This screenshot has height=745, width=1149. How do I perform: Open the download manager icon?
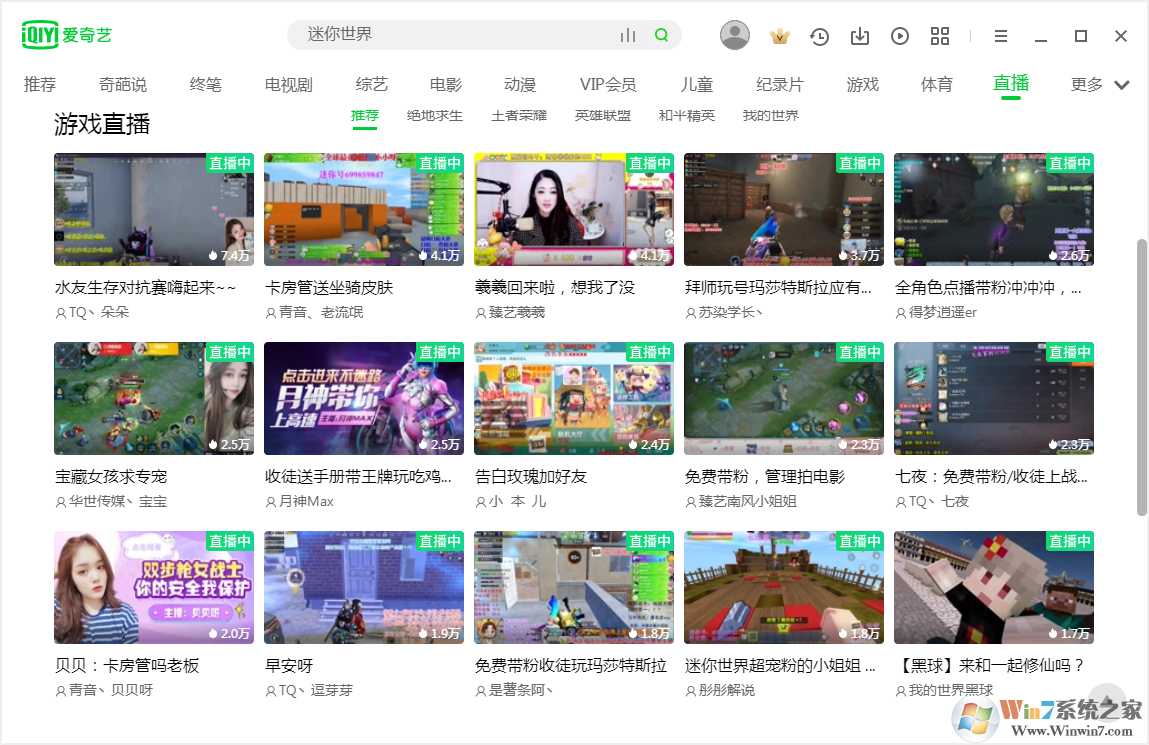click(x=859, y=35)
